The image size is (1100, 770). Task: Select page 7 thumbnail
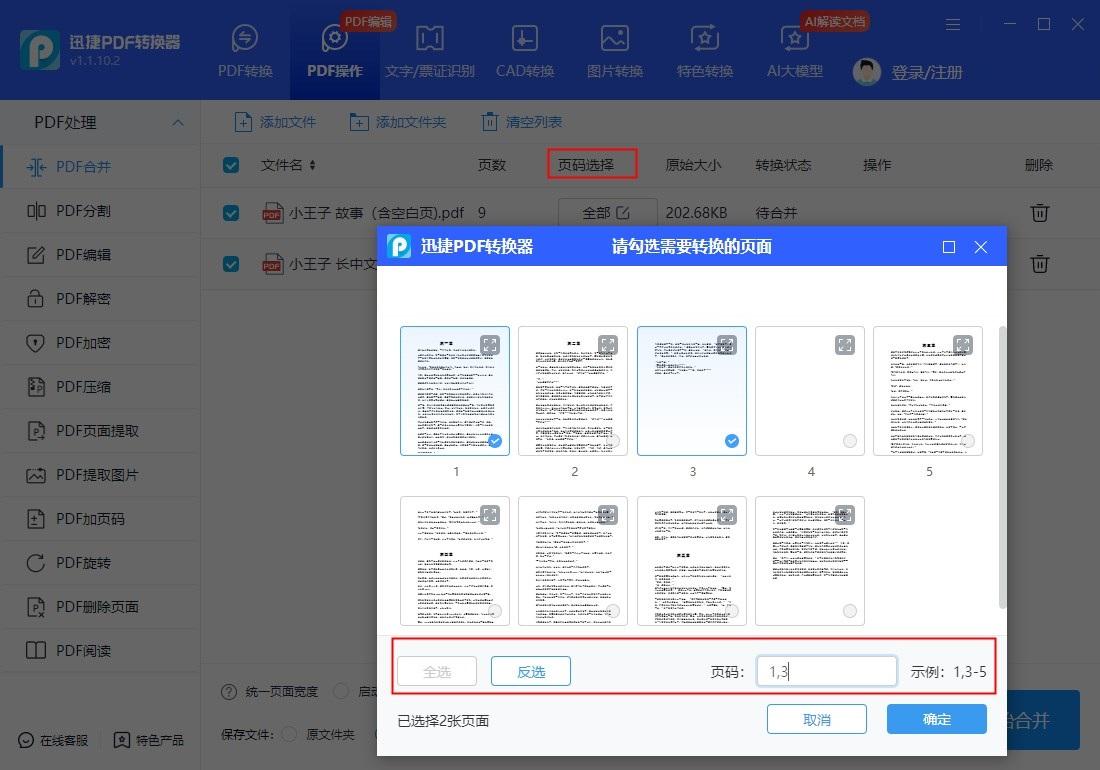[573, 561]
